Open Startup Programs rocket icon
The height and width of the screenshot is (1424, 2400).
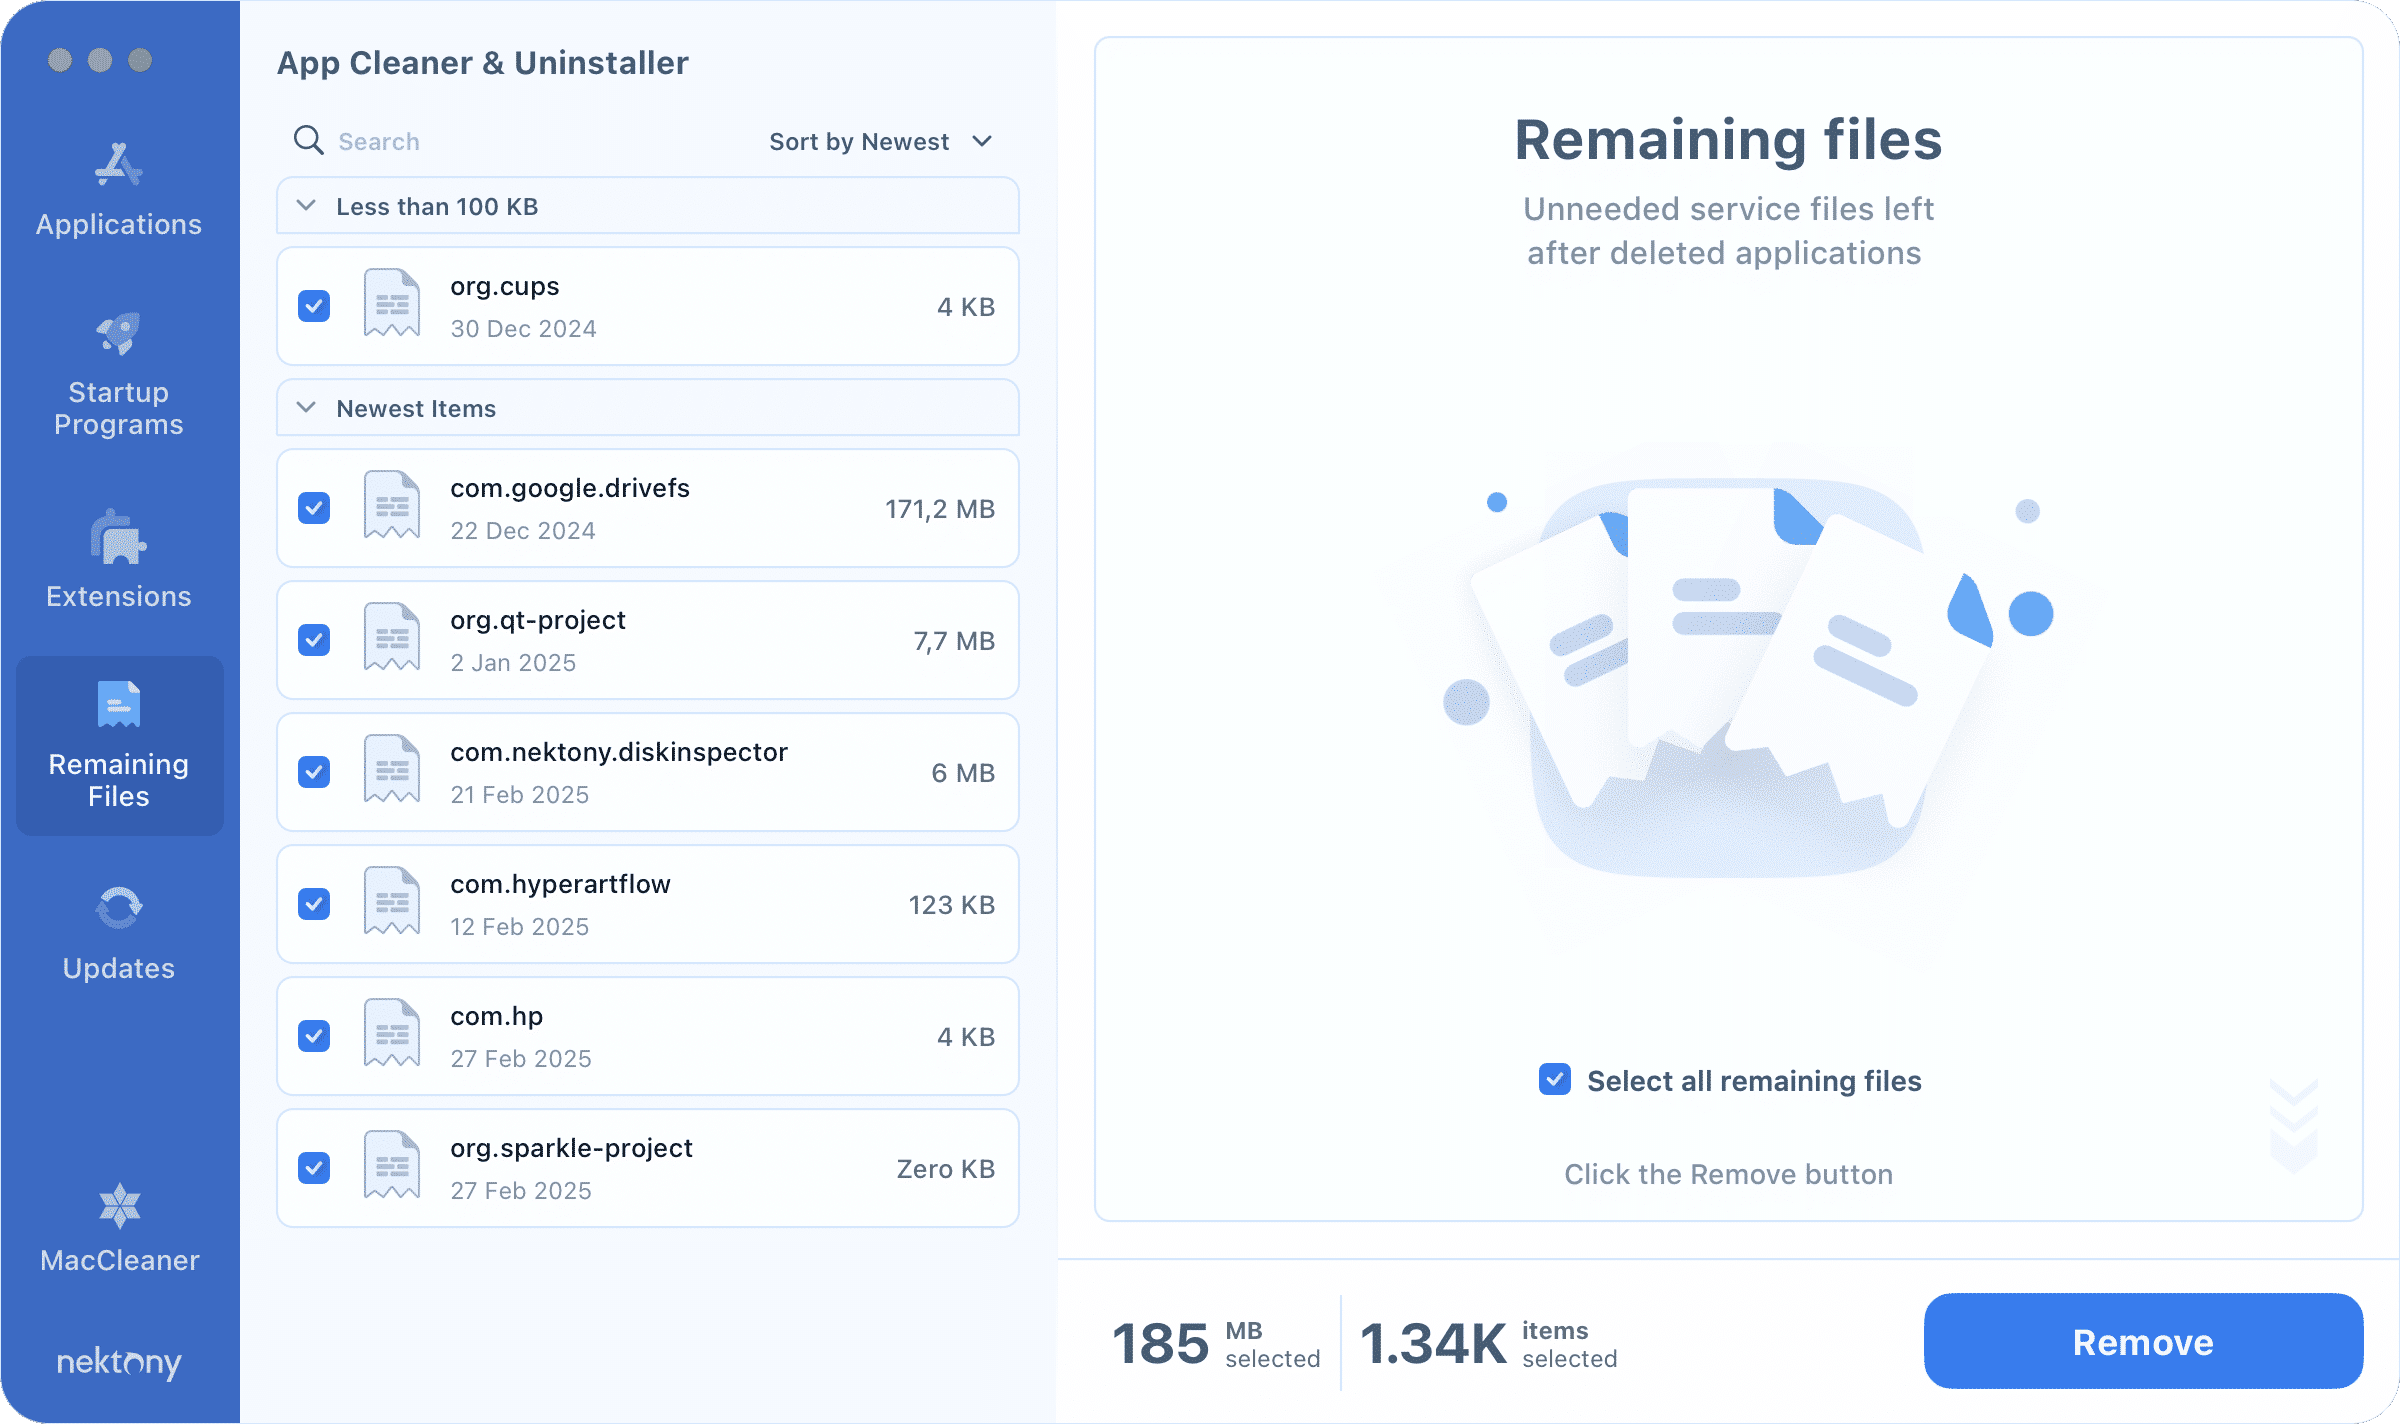118,334
